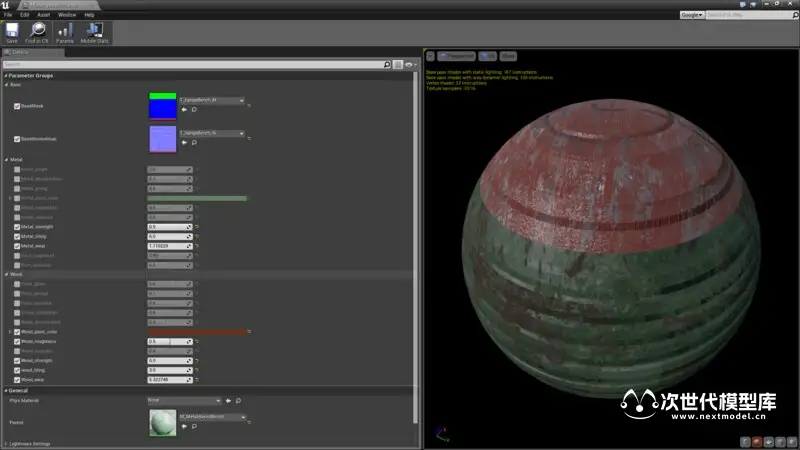The image size is (800, 450).
Task: Click the Perspective viewport button
Action: (x=457, y=56)
